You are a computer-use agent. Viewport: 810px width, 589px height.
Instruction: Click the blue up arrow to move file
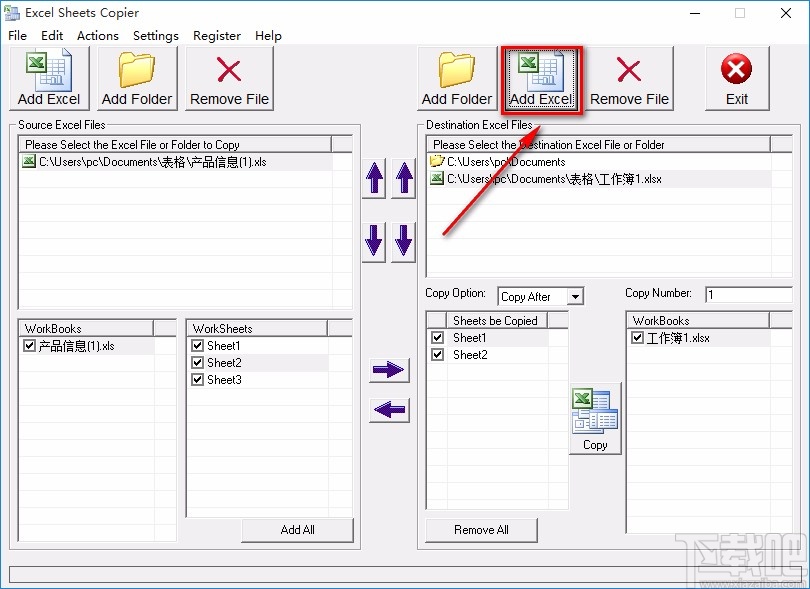pos(372,178)
